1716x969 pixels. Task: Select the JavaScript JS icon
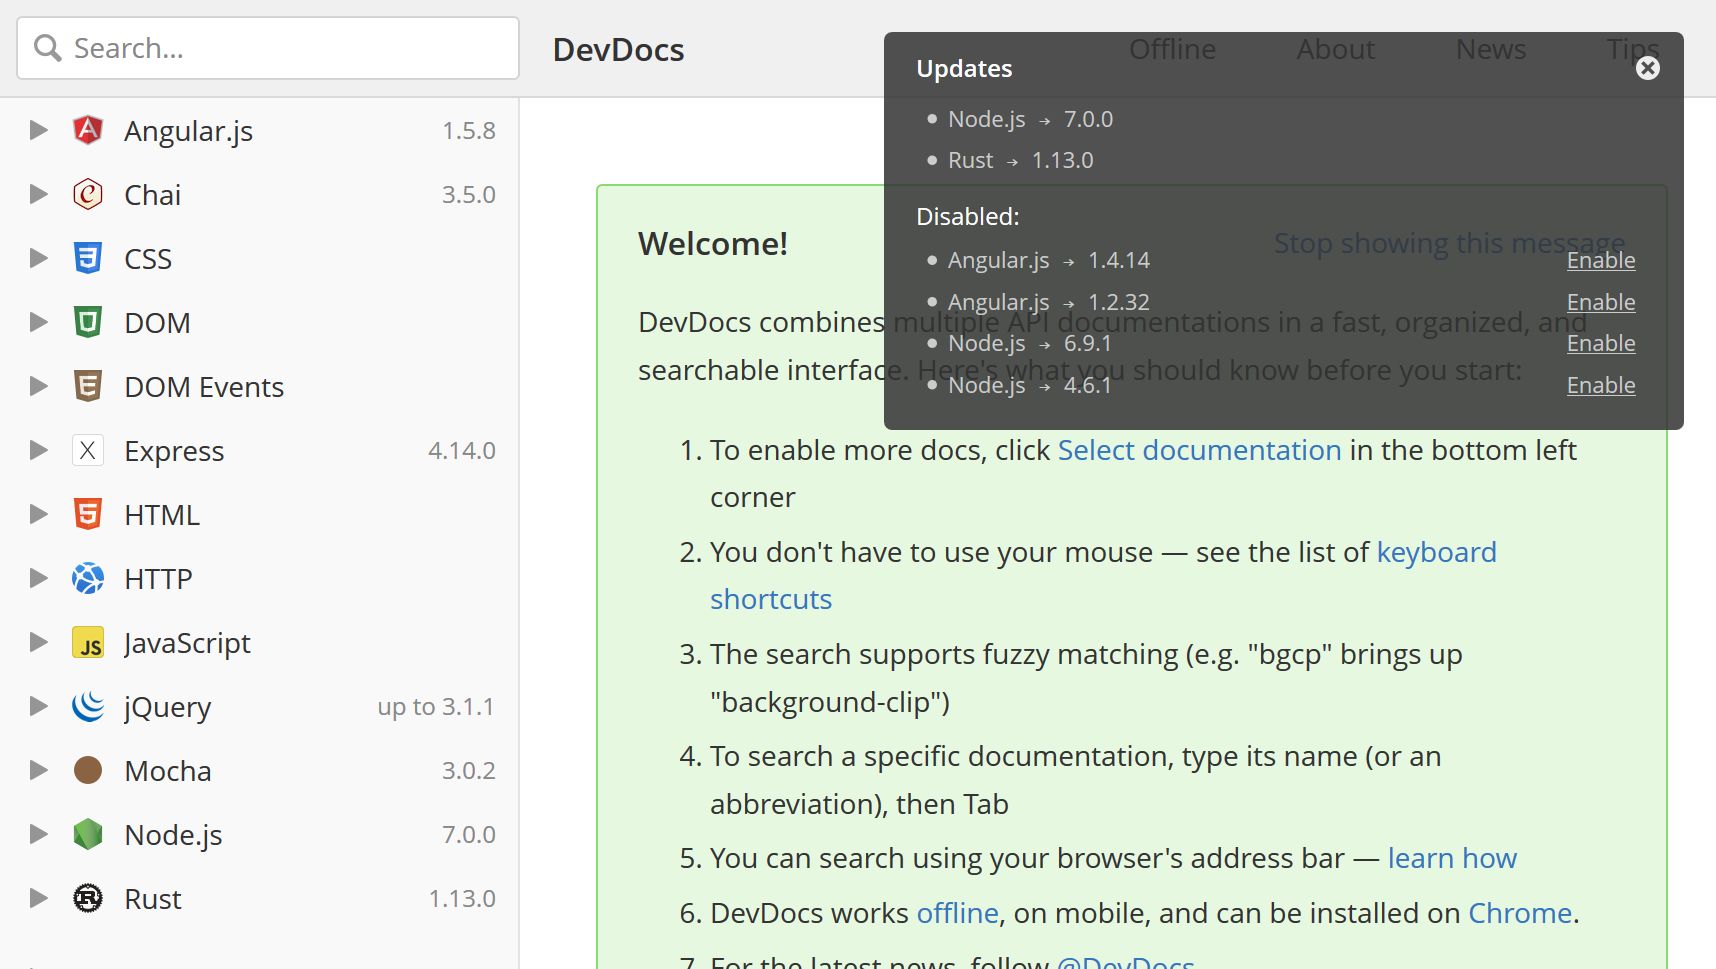88,642
